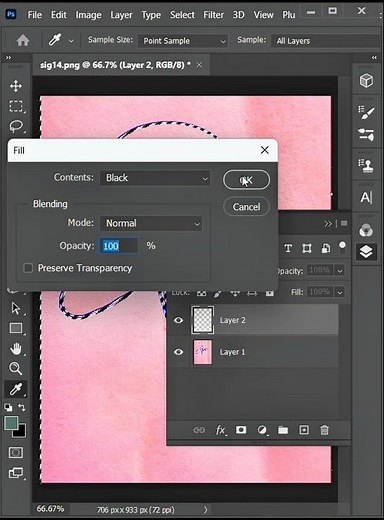384x520 pixels.
Task: Swap foreground and background colors
Action: pyautogui.click(x=22, y=407)
